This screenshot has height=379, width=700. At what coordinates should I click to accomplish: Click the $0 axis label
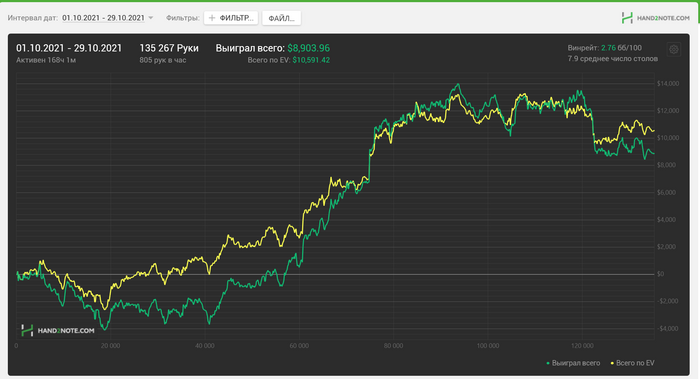point(661,274)
